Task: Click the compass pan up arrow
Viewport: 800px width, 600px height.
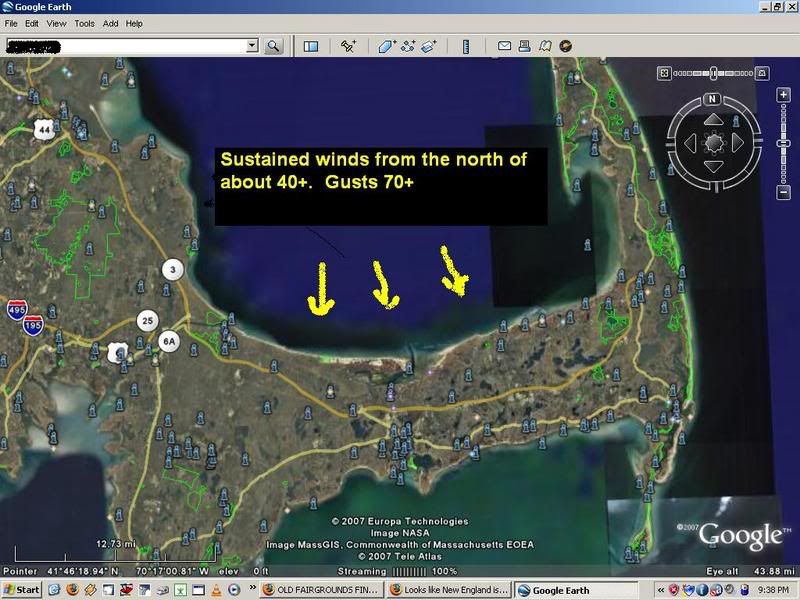Action: 713,120
